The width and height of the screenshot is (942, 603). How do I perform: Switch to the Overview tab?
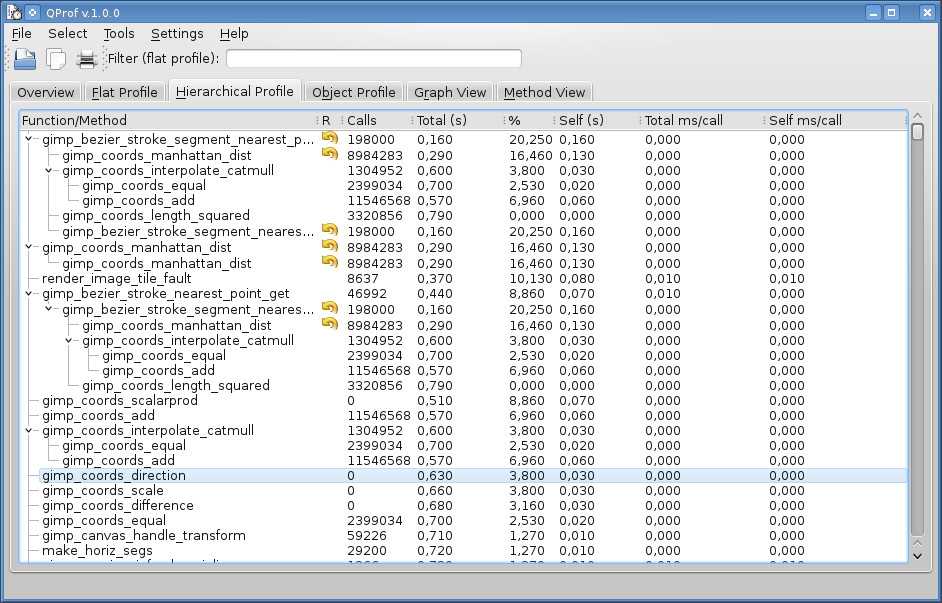pyautogui.click(x=46, y=92)
